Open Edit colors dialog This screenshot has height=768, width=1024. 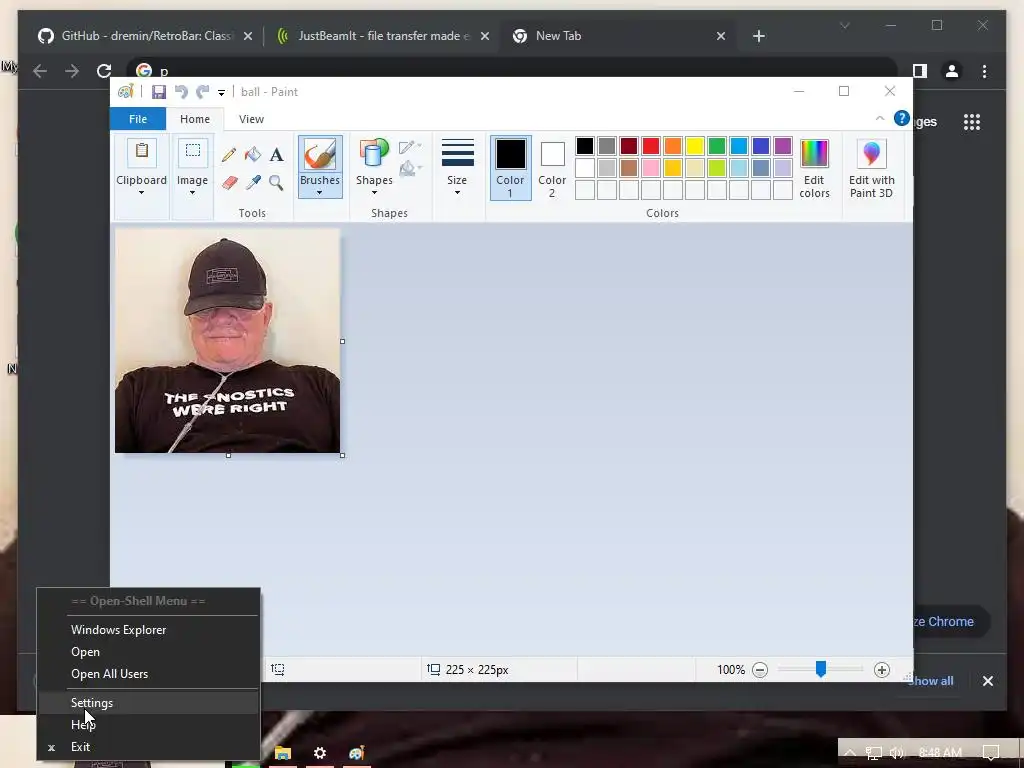point(814,168)
